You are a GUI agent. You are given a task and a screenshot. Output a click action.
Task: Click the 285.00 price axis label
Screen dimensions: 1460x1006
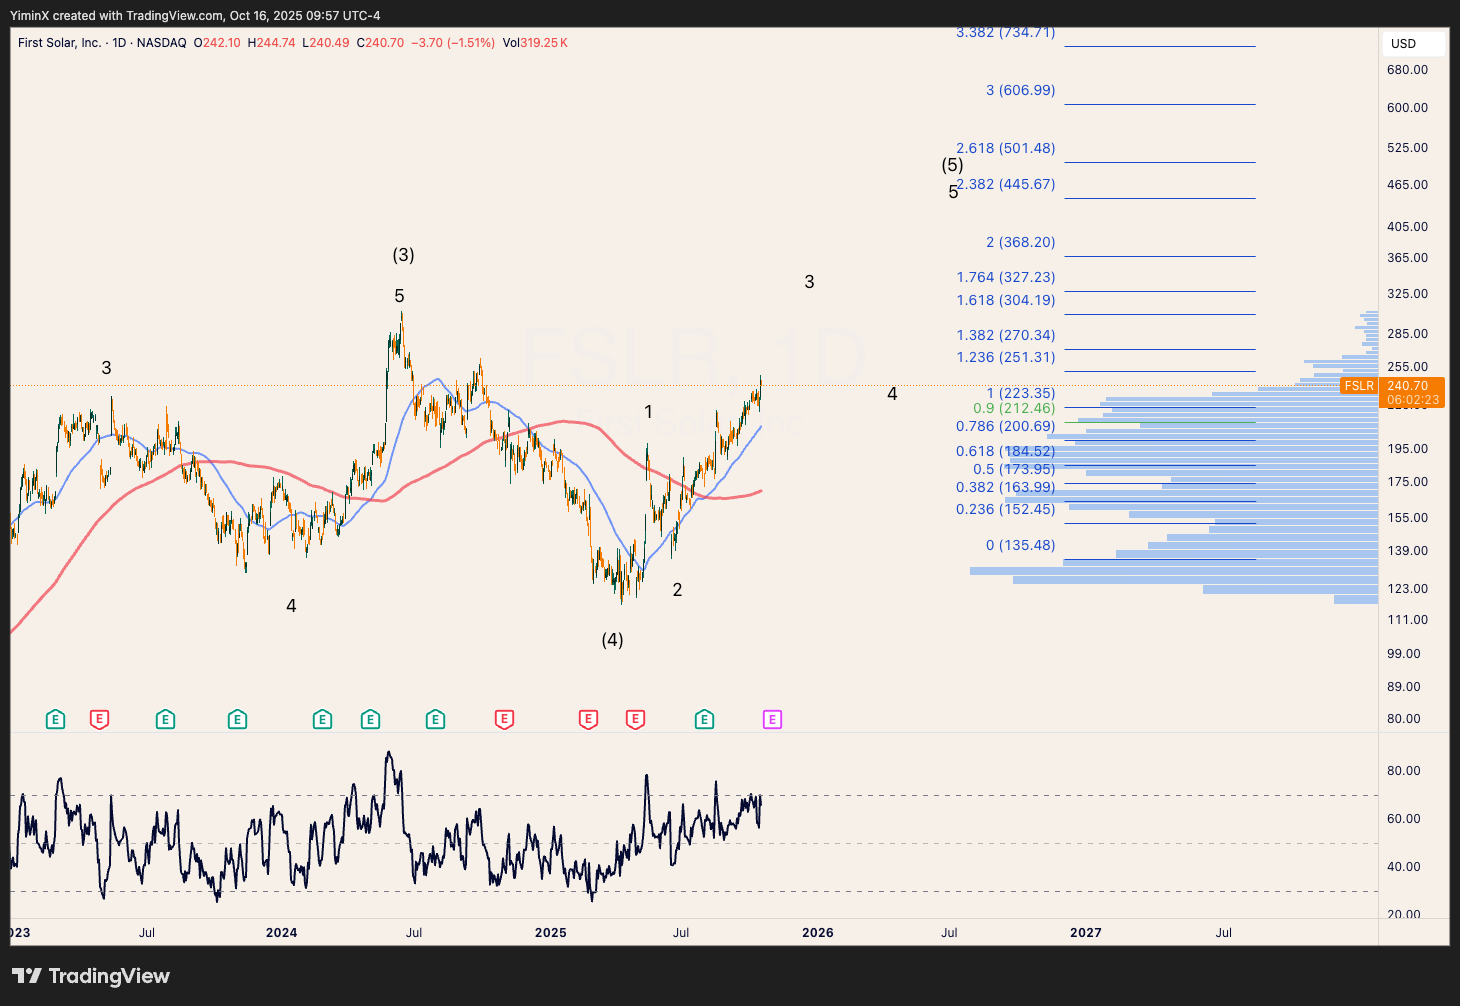point(1407,334)
